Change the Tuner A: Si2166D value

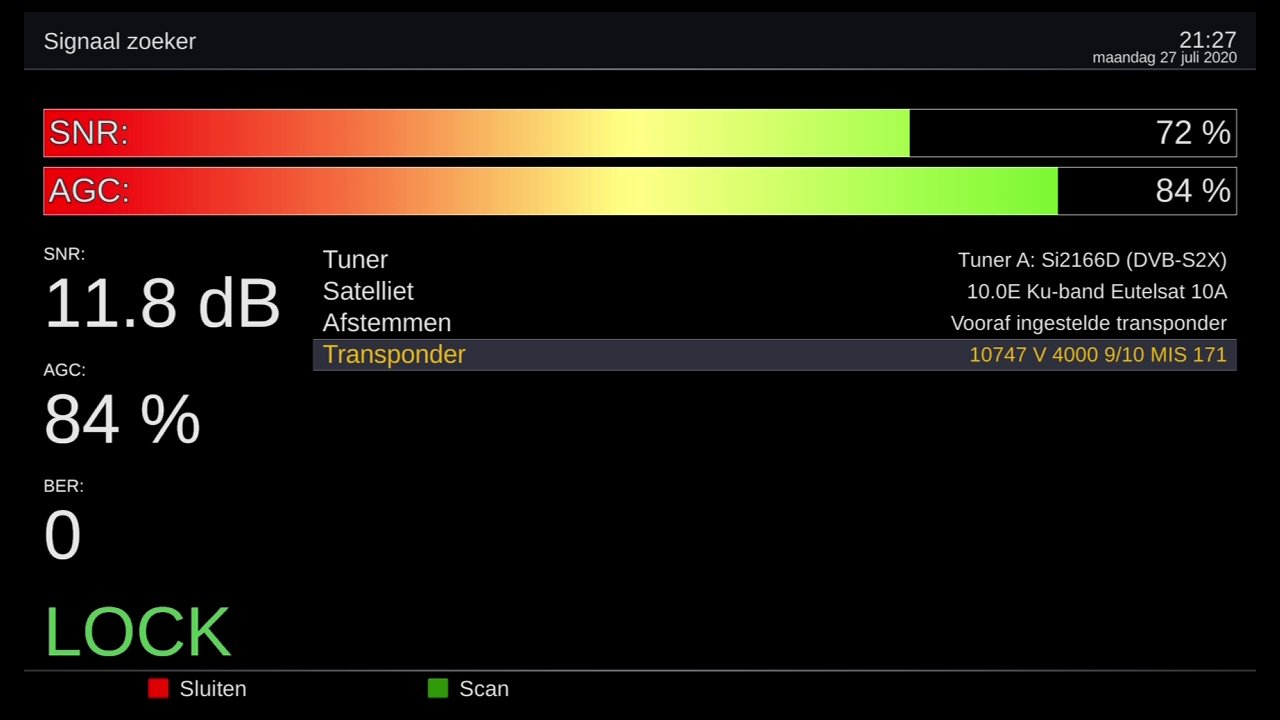click(x=1091, y=260)
